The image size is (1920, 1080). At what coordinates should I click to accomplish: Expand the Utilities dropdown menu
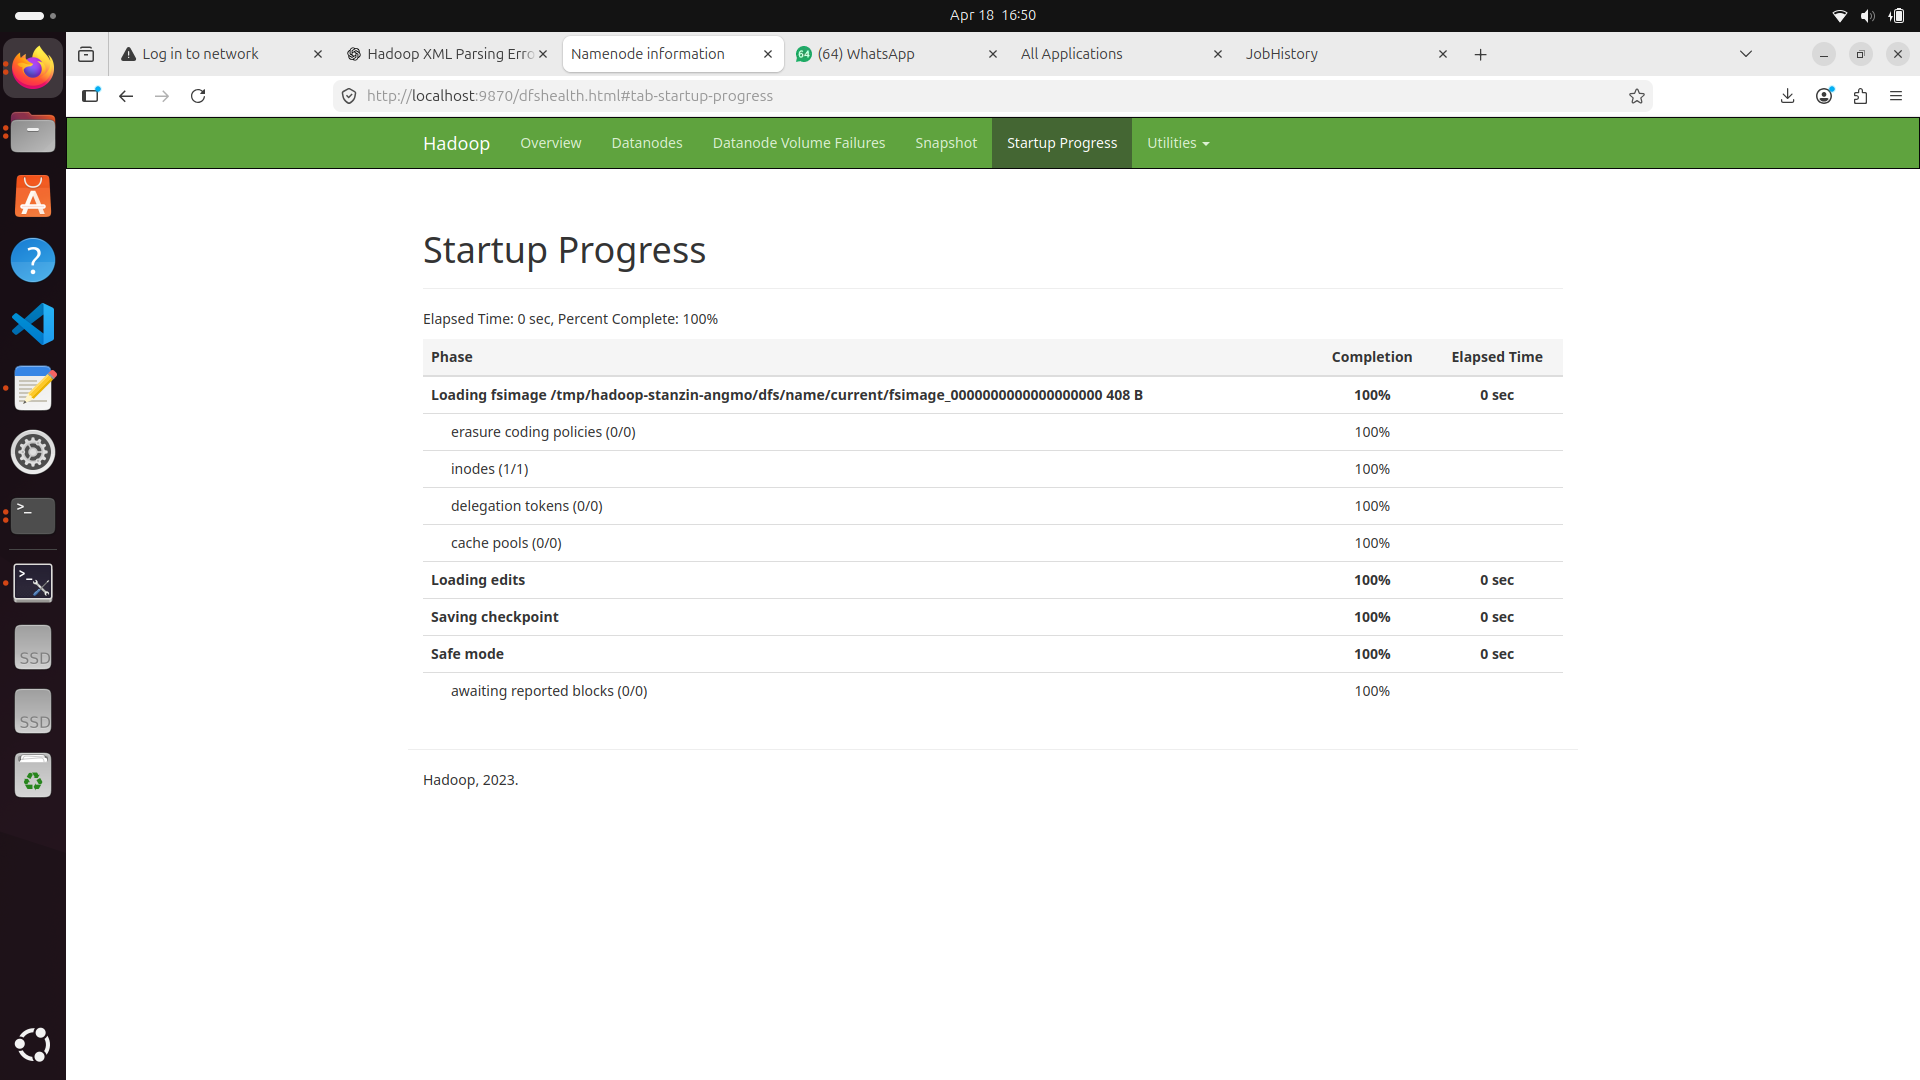pos(1178,142)
